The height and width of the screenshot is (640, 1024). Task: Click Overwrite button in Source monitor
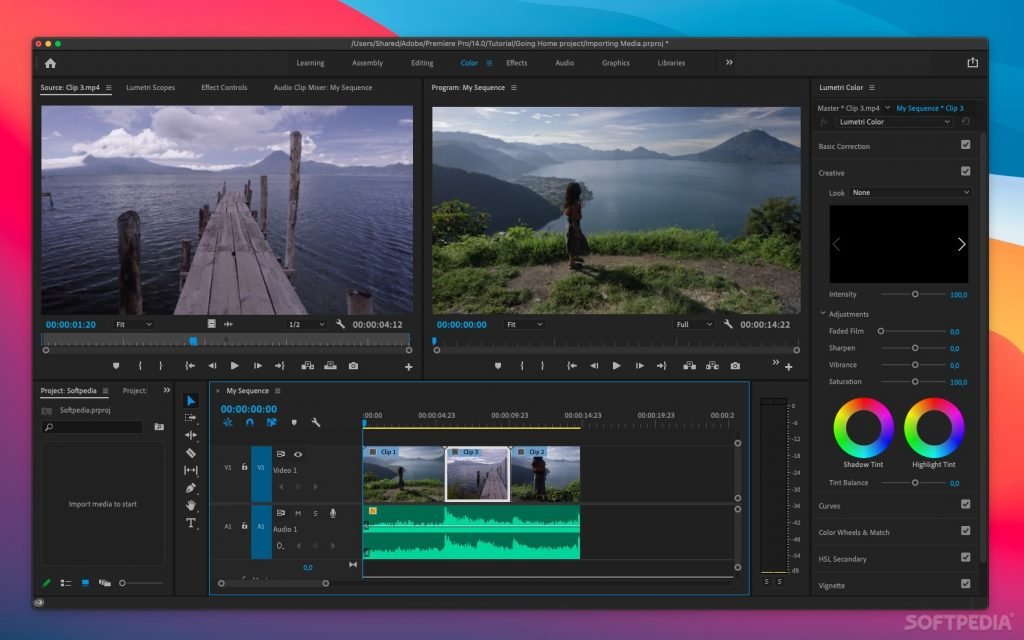click(x=330, y=366)
